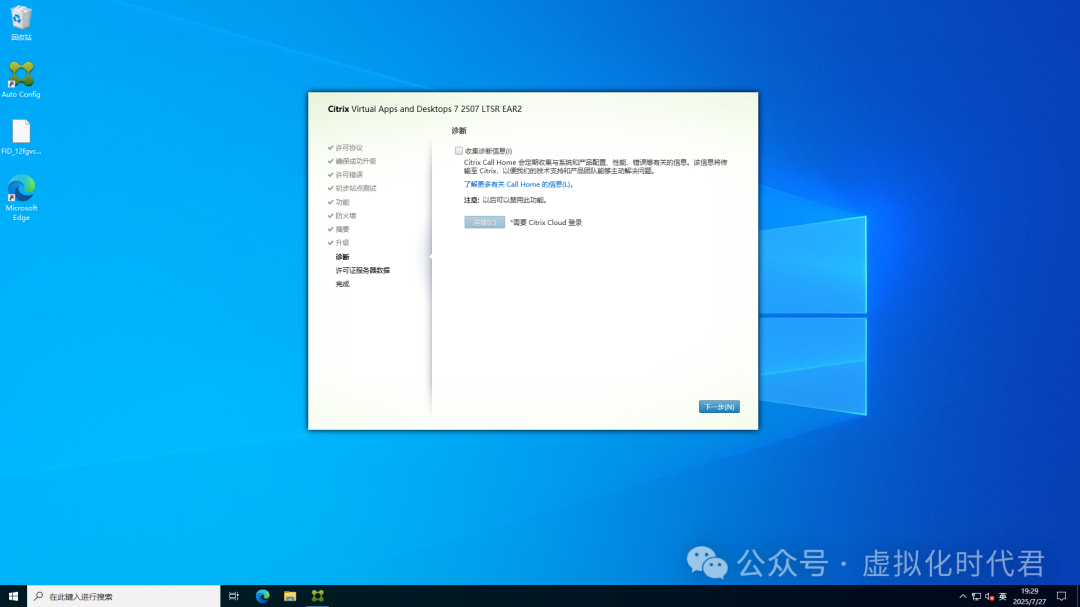Viewport: 1080px width, 607px height.
Task: Open Task View from the taskbar
Action: (233, 596)
